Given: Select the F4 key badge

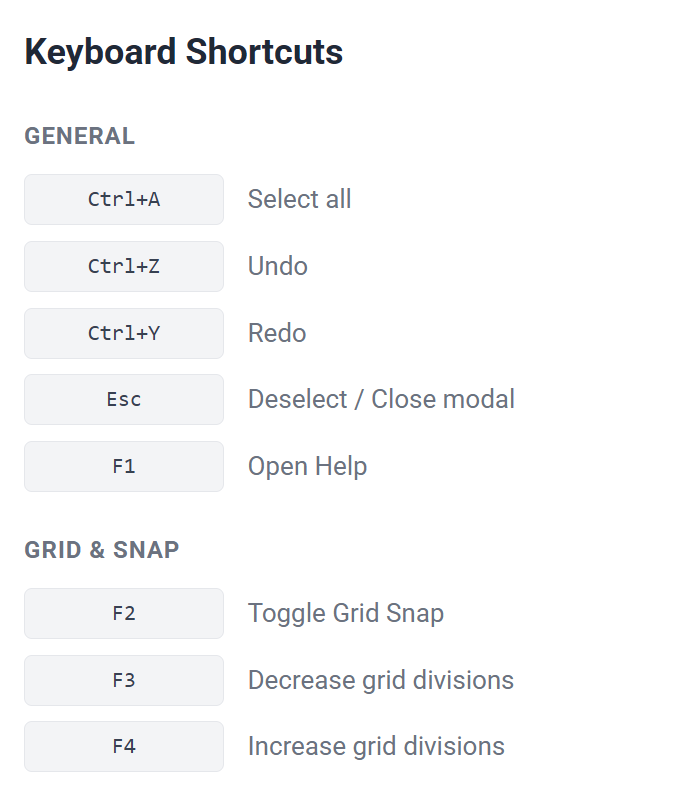Looking at the screenshot, I should [124, 746].
